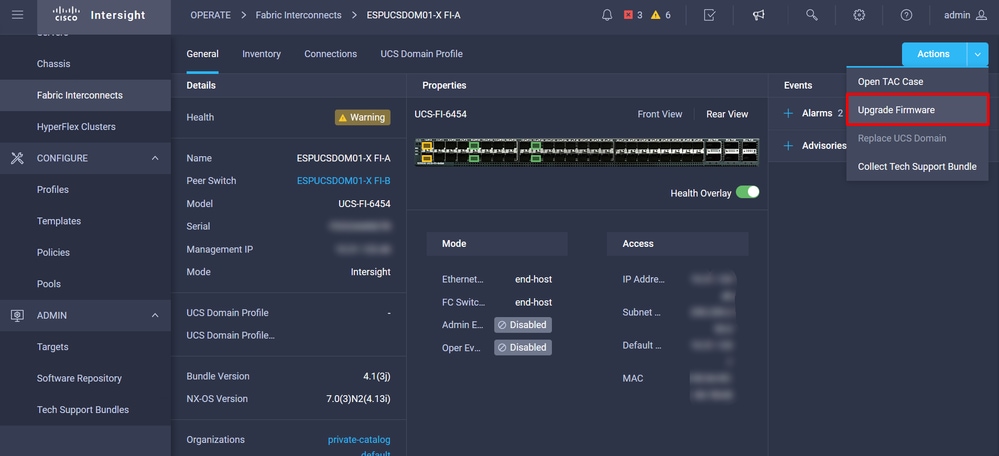Viewport: 999px width, 456px height.
Task: Open Software Repository in the sidebar
Action: (85, 378)
